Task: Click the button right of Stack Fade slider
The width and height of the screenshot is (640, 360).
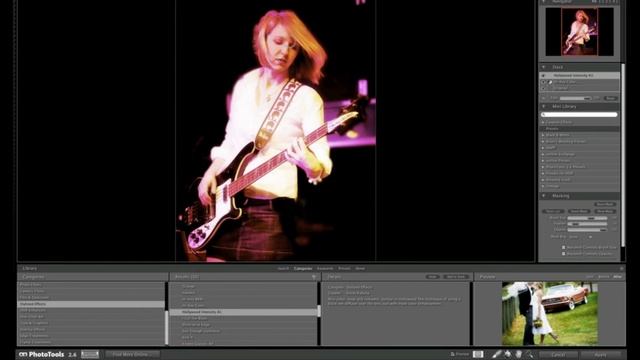Action: coord(611,98)
